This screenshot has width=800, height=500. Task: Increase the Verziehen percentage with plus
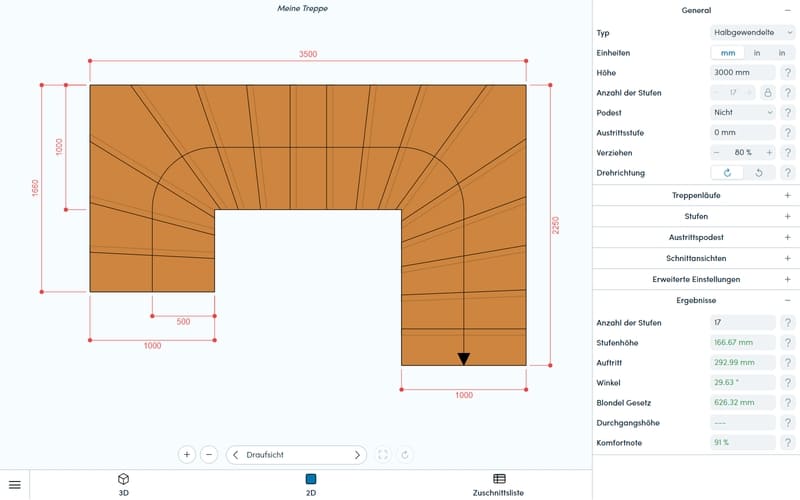click(769, 153)
